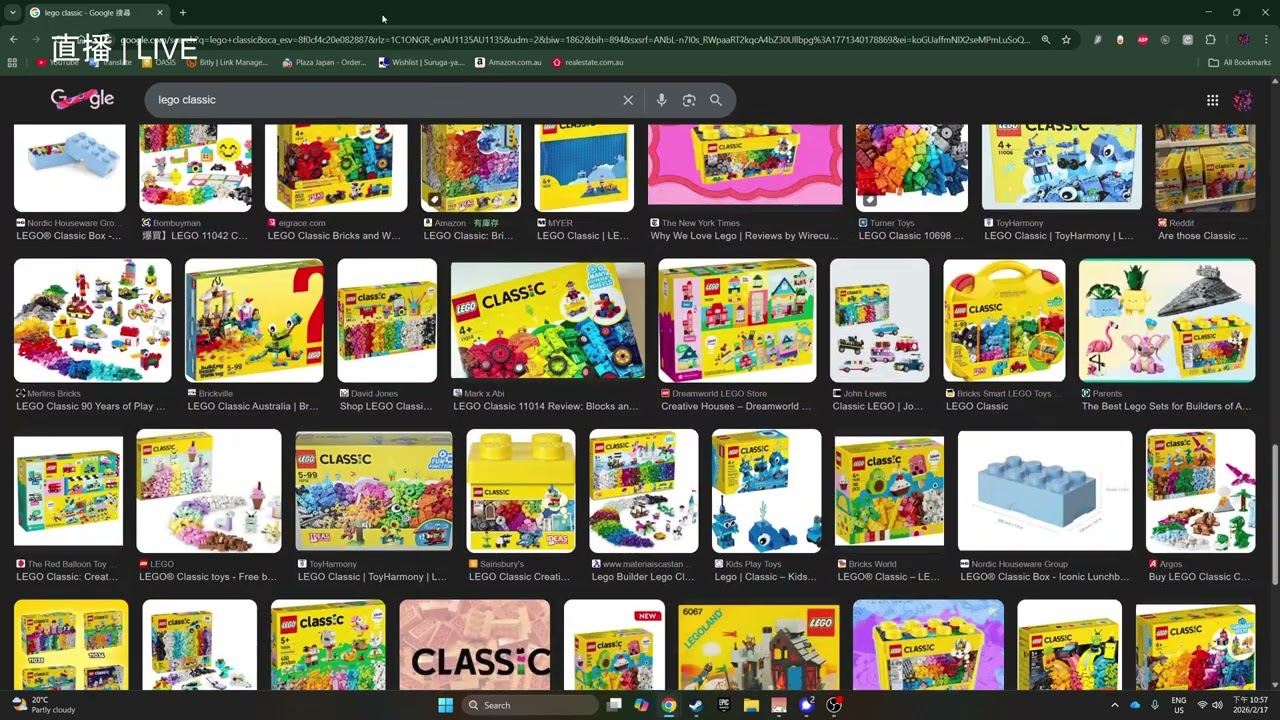Open the light-blue brick Iconic Lunchbox image
1280x720 pixels.
click(x=1045, y=491)
